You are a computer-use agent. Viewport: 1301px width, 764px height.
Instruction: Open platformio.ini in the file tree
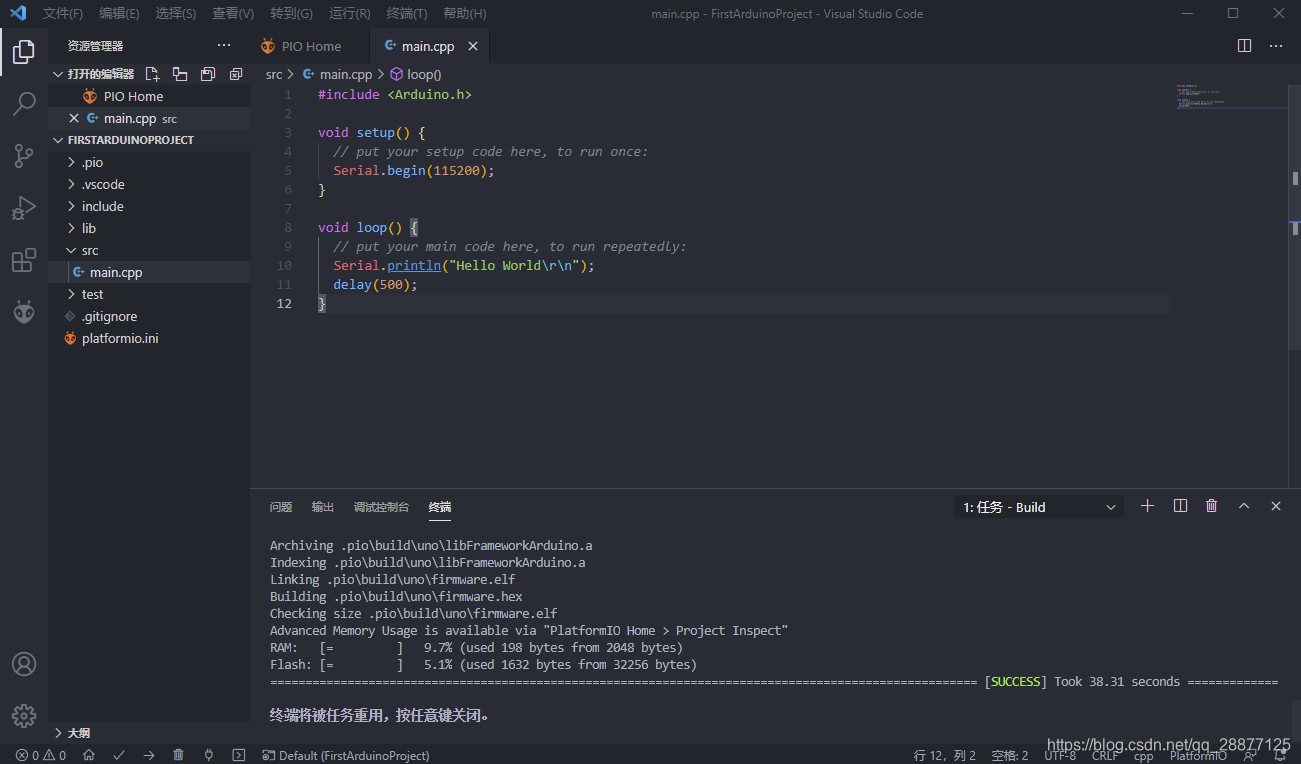149,338
